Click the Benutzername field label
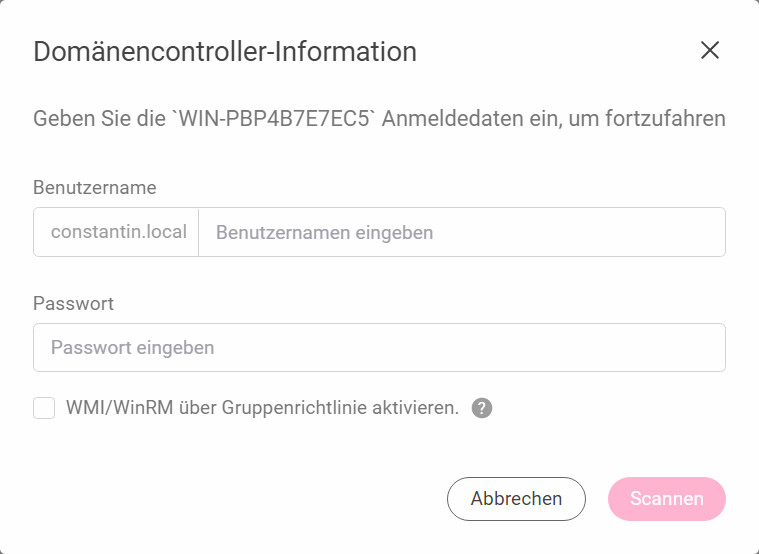The width and height of the screenshot is (759, 554). [x=95, y=187]
